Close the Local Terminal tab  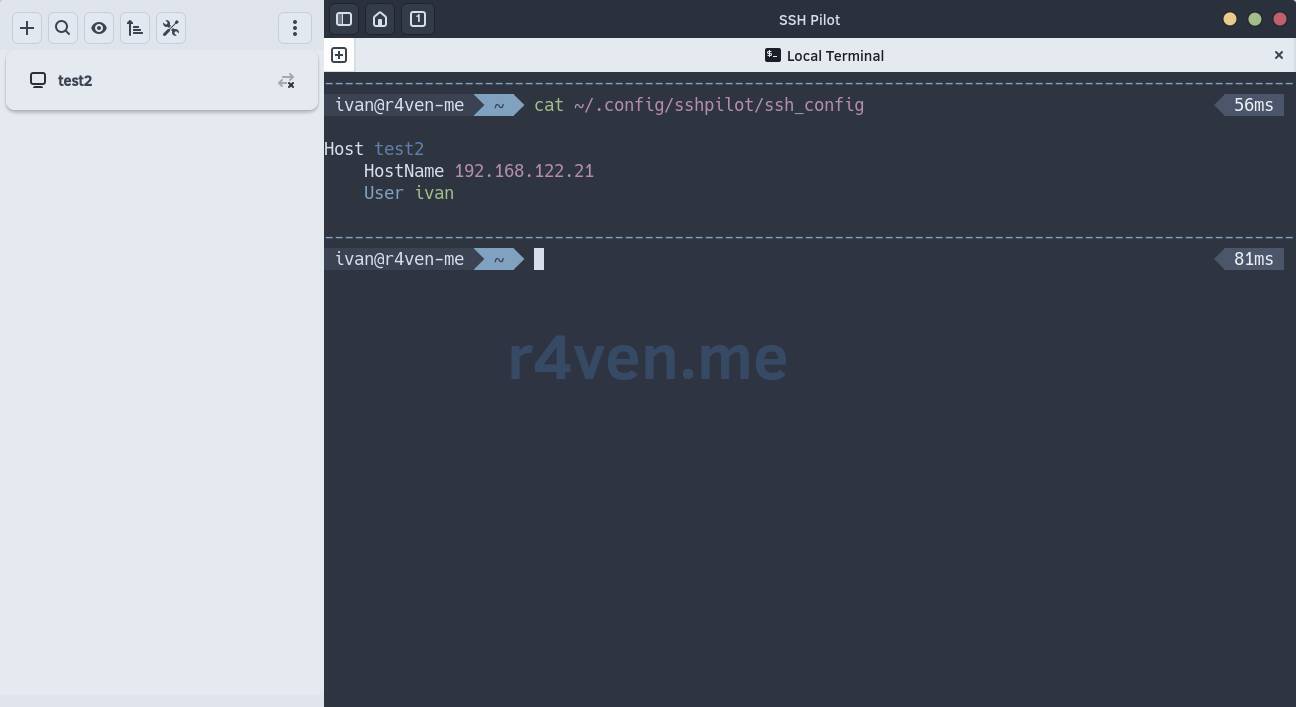pyautogui.click(x=1278, y=55)
